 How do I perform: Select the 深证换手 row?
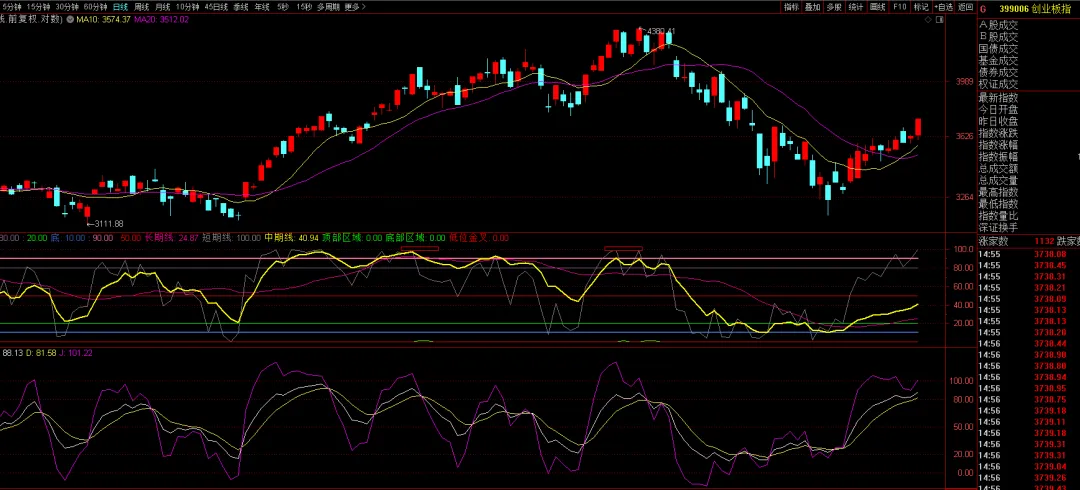pyautogui.click(x=998, y=227)
